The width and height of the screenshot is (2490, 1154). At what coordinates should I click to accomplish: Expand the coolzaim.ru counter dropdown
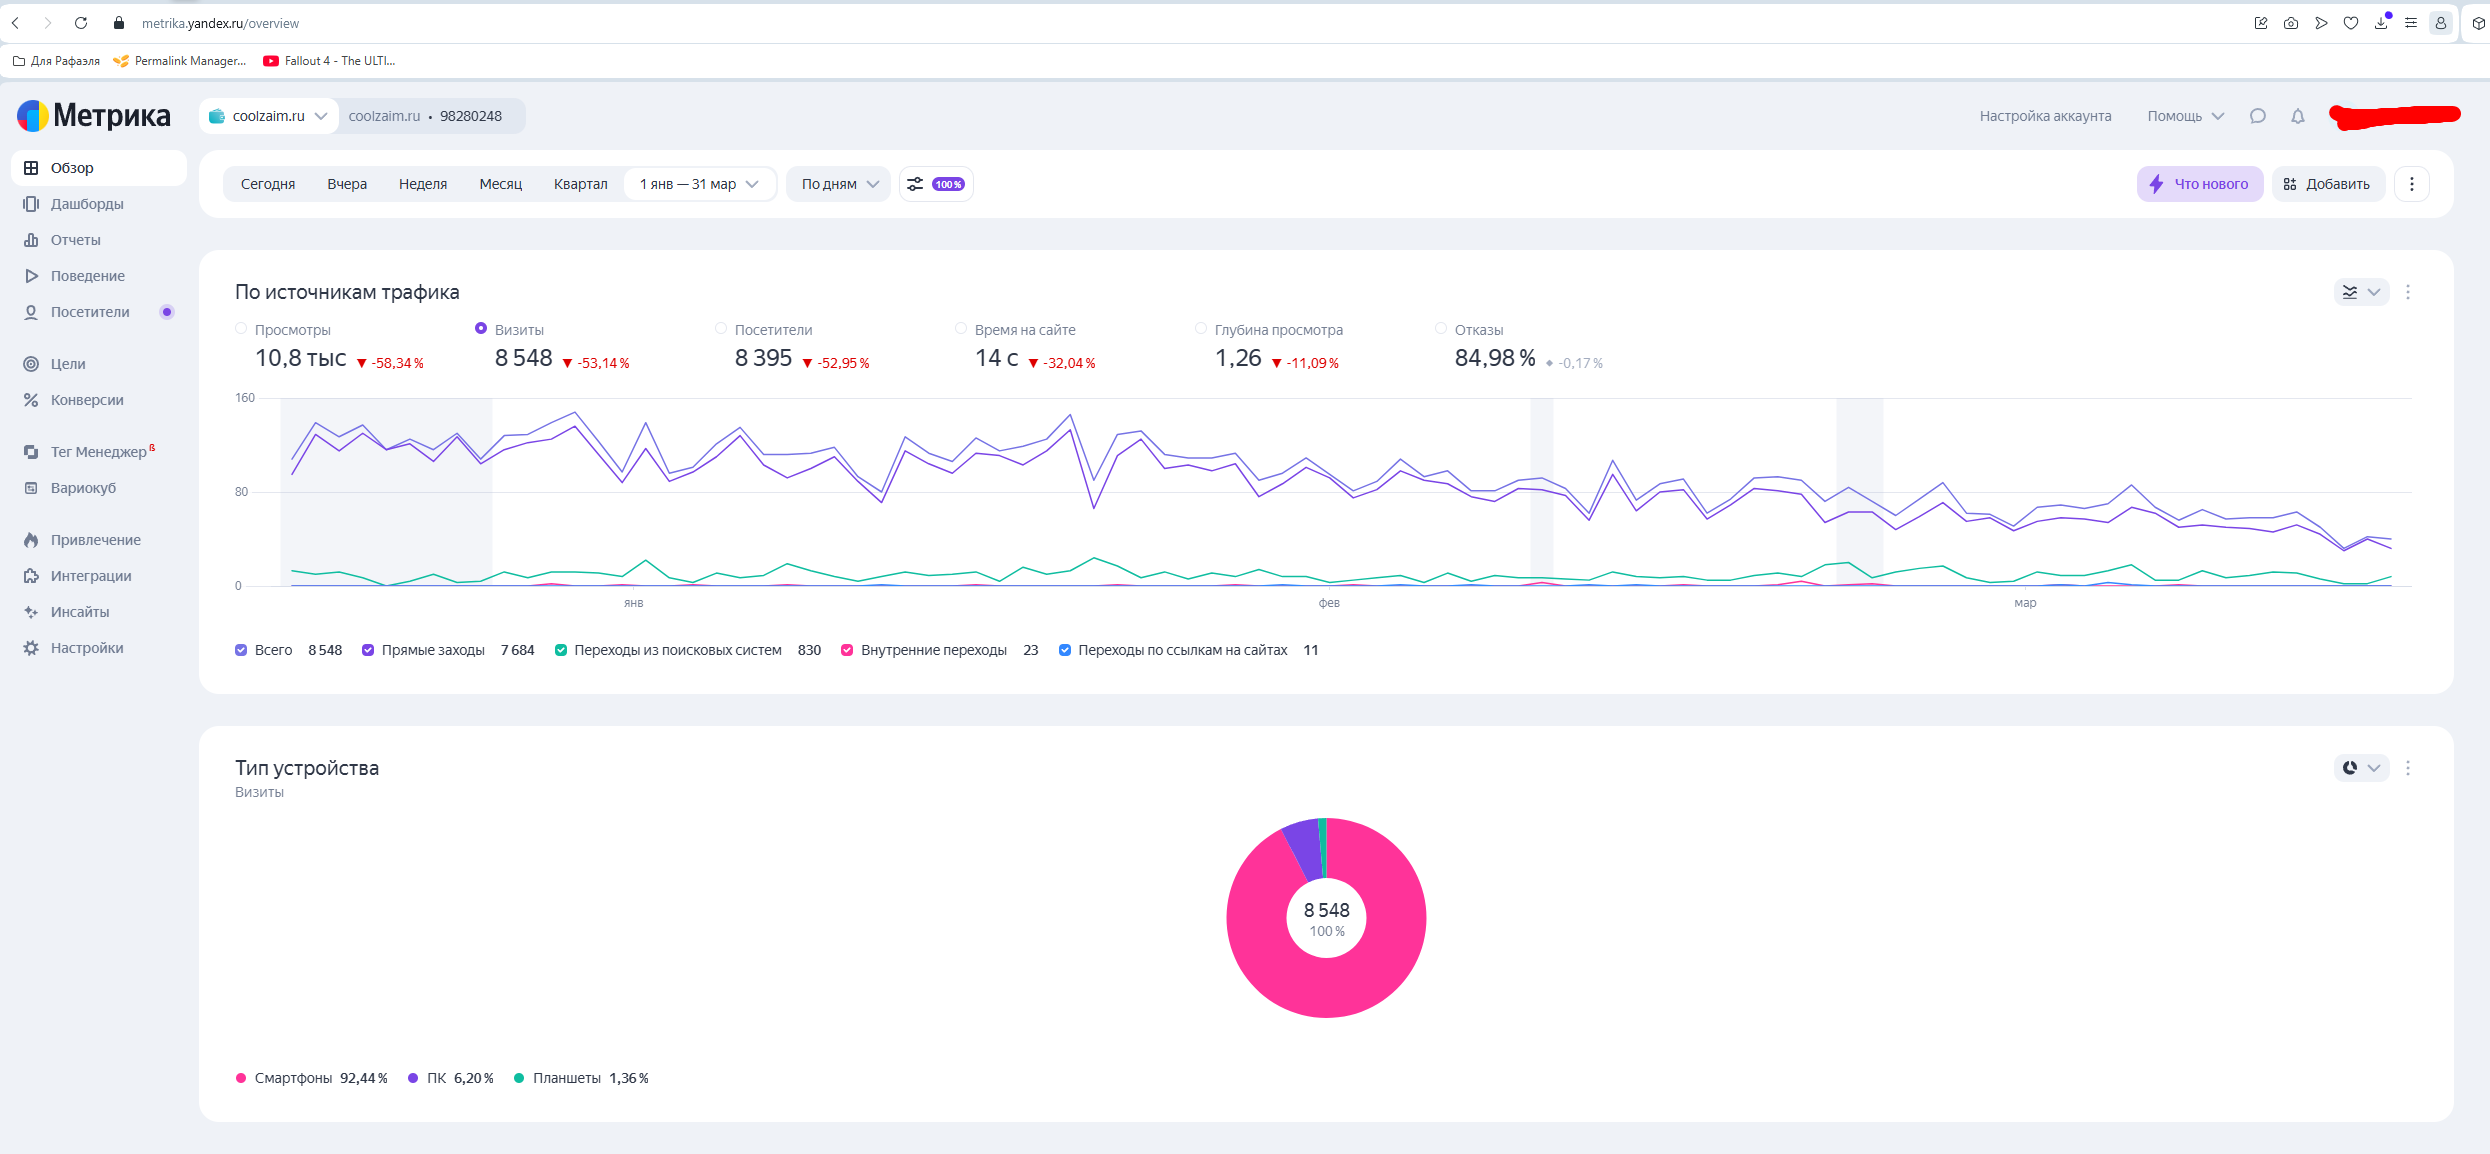269,116
